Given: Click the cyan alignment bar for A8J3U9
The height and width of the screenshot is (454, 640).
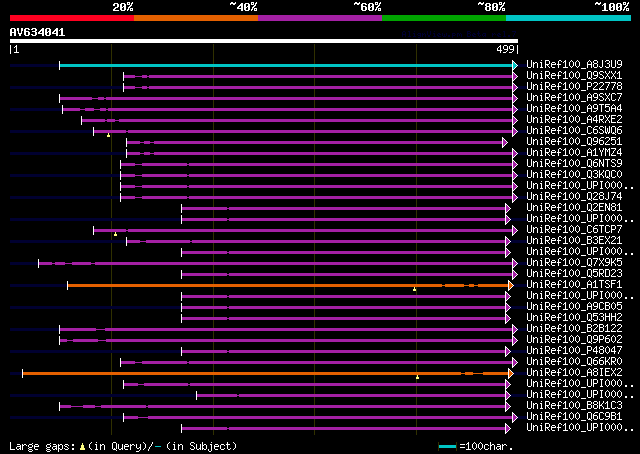Looking at the screenshot, I should coord(286,65).
